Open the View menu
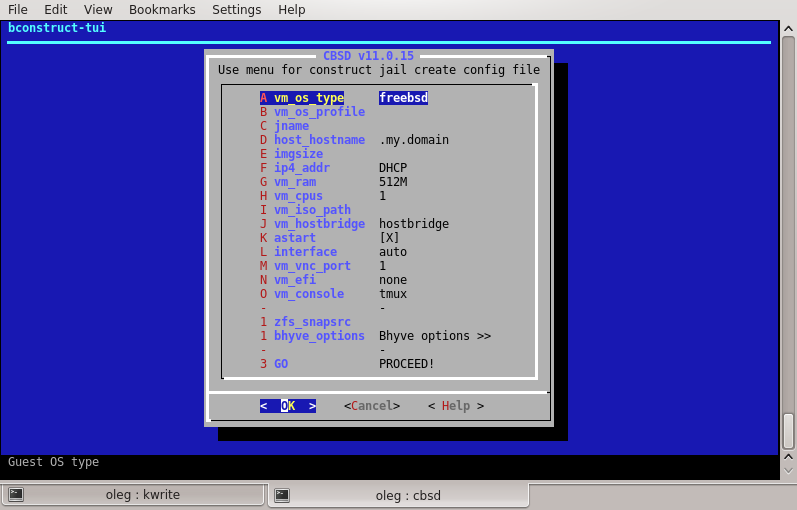This screenshot has height=510, width=797. click(x=98, y=10)
